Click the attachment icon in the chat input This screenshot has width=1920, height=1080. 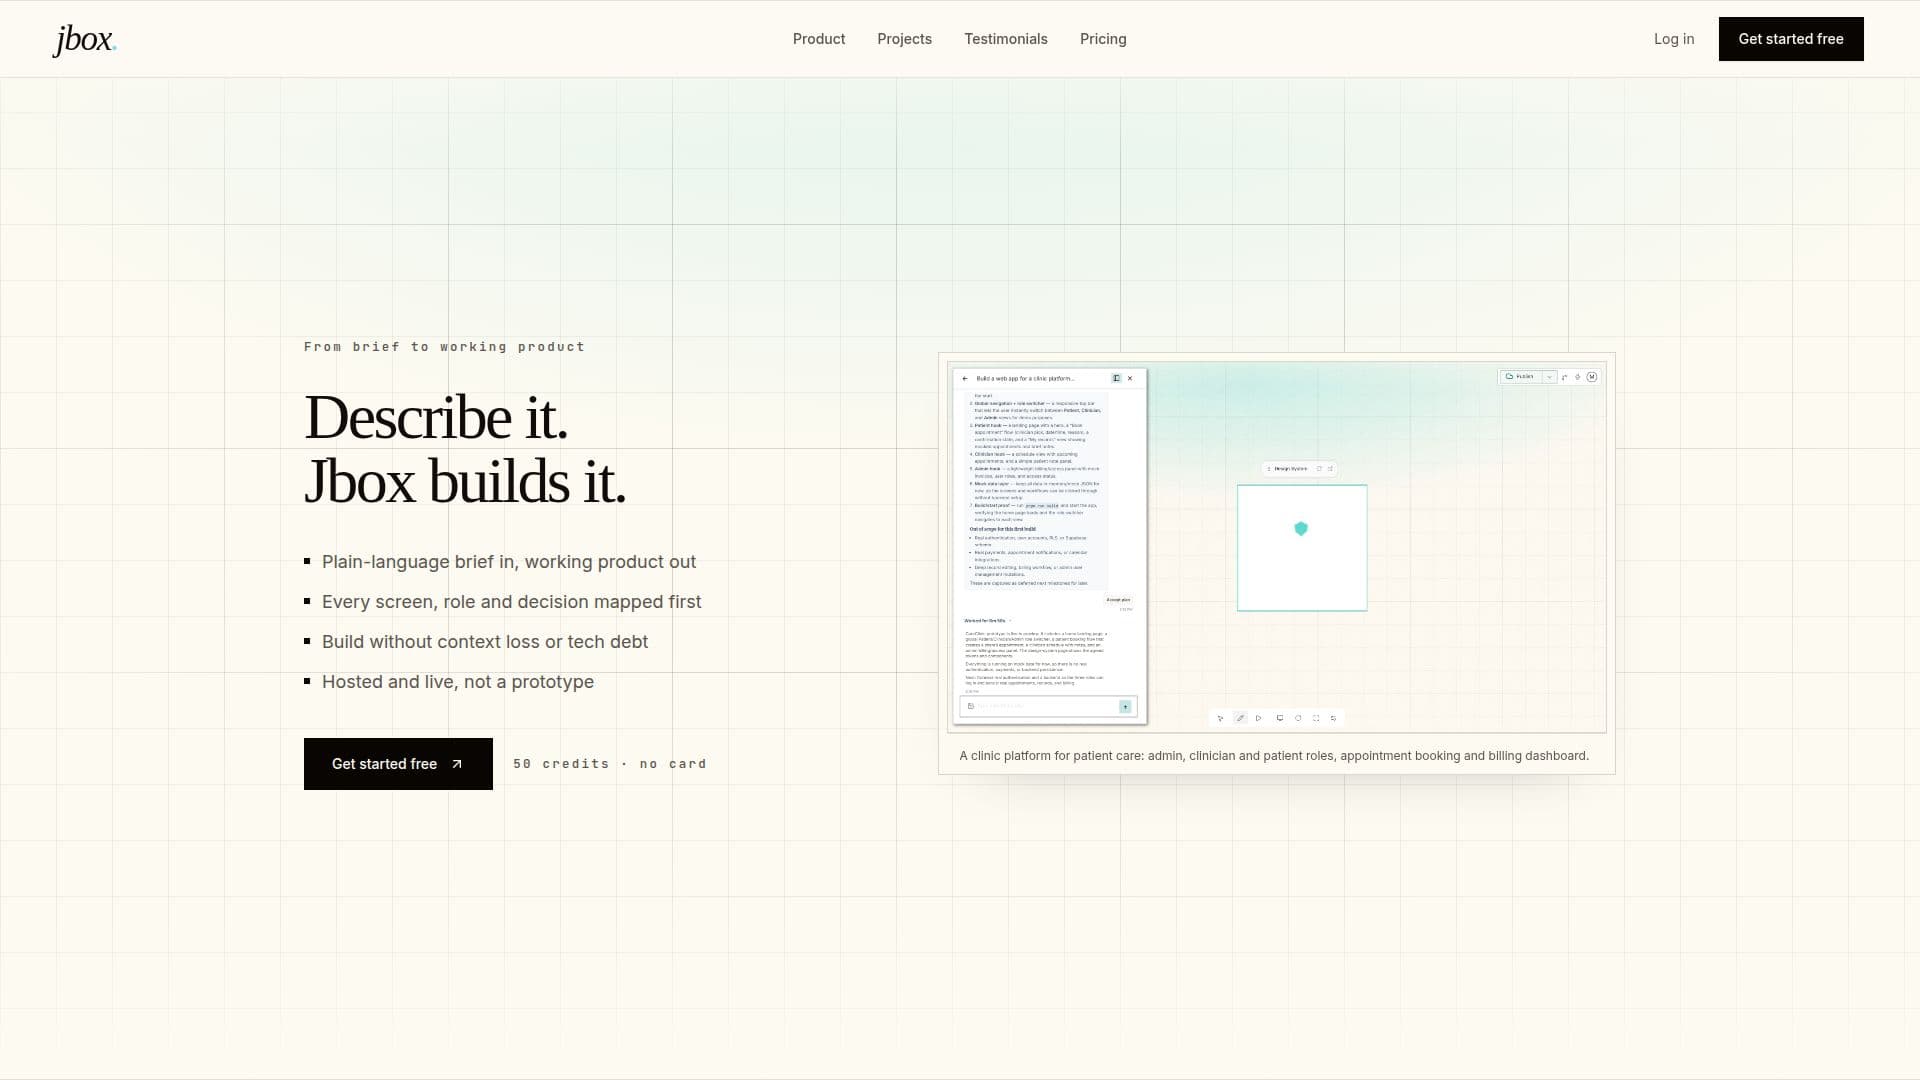point(971,706)
